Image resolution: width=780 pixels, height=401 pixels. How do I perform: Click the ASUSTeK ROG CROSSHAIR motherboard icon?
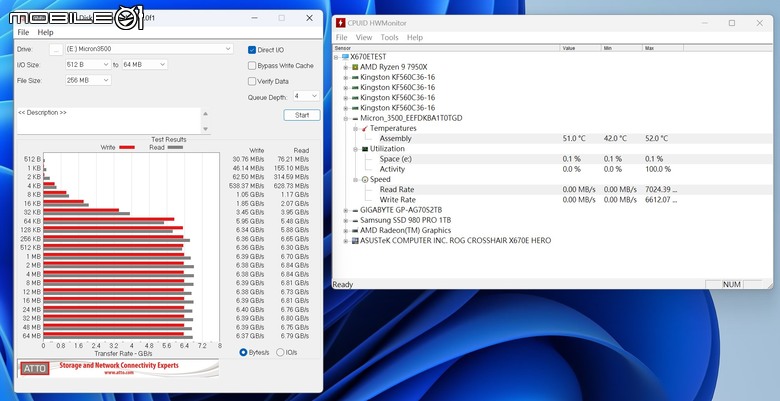[x=355, y=241]
